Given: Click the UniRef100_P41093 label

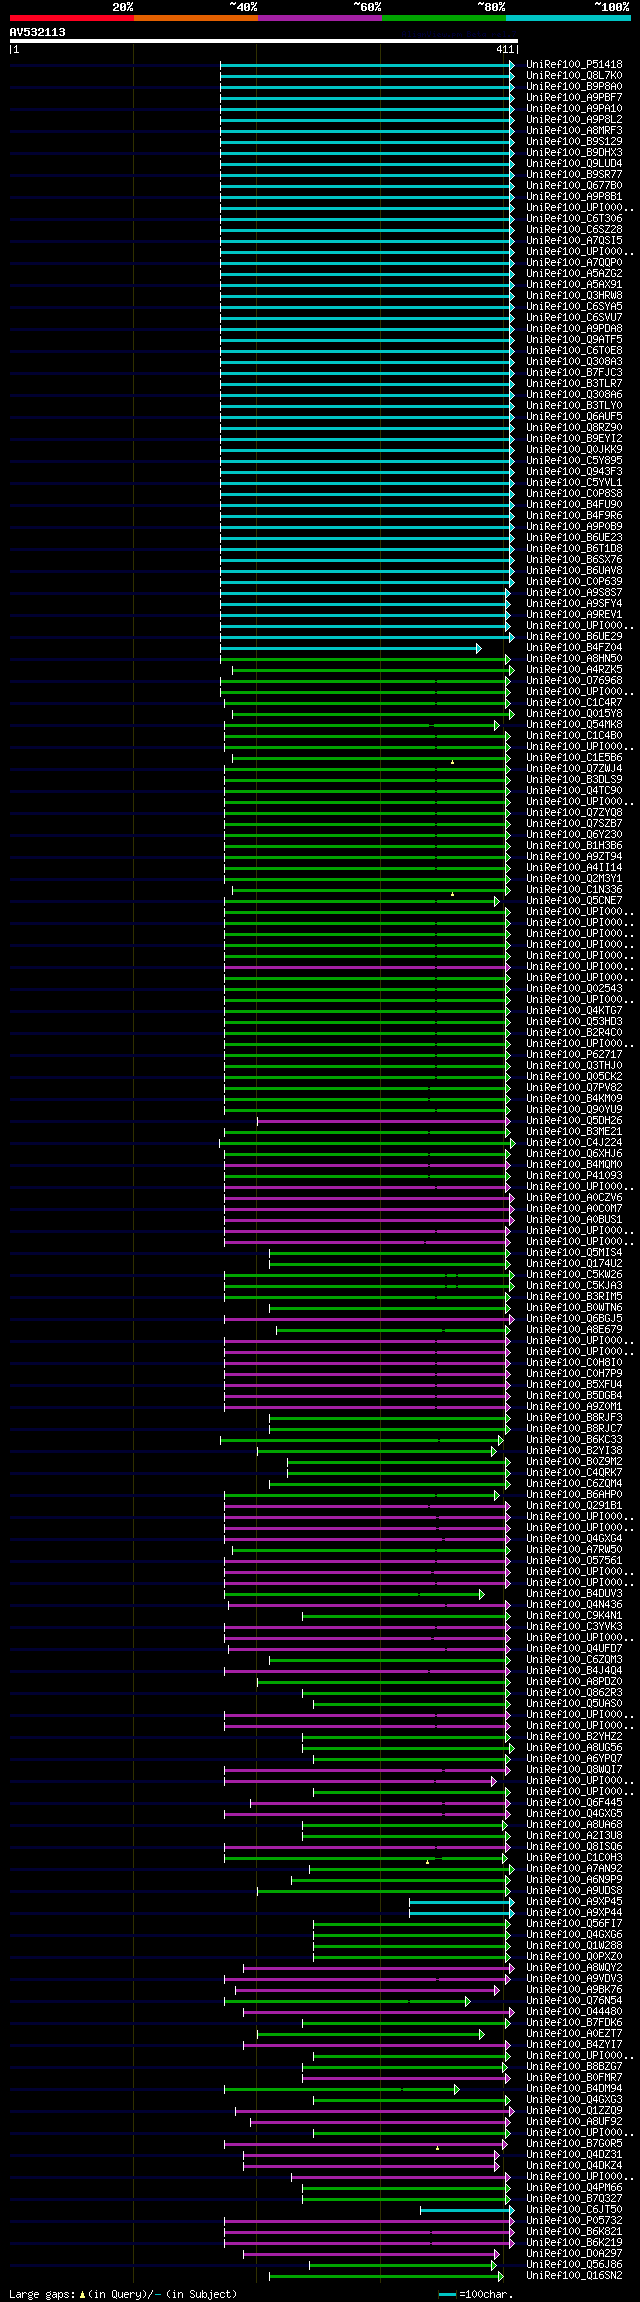Looking at the screenshot, I should [x=574, y=1176].
